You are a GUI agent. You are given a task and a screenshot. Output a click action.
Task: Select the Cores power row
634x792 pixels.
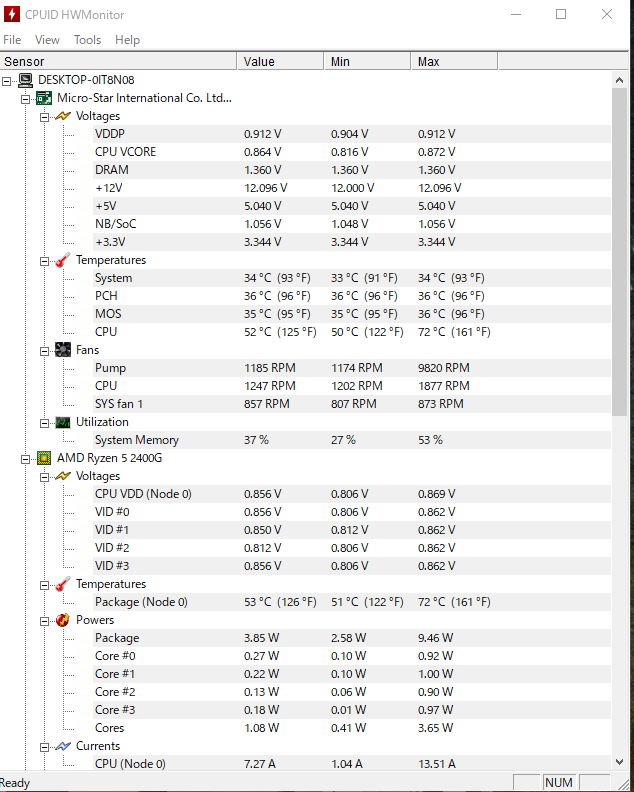352,728
